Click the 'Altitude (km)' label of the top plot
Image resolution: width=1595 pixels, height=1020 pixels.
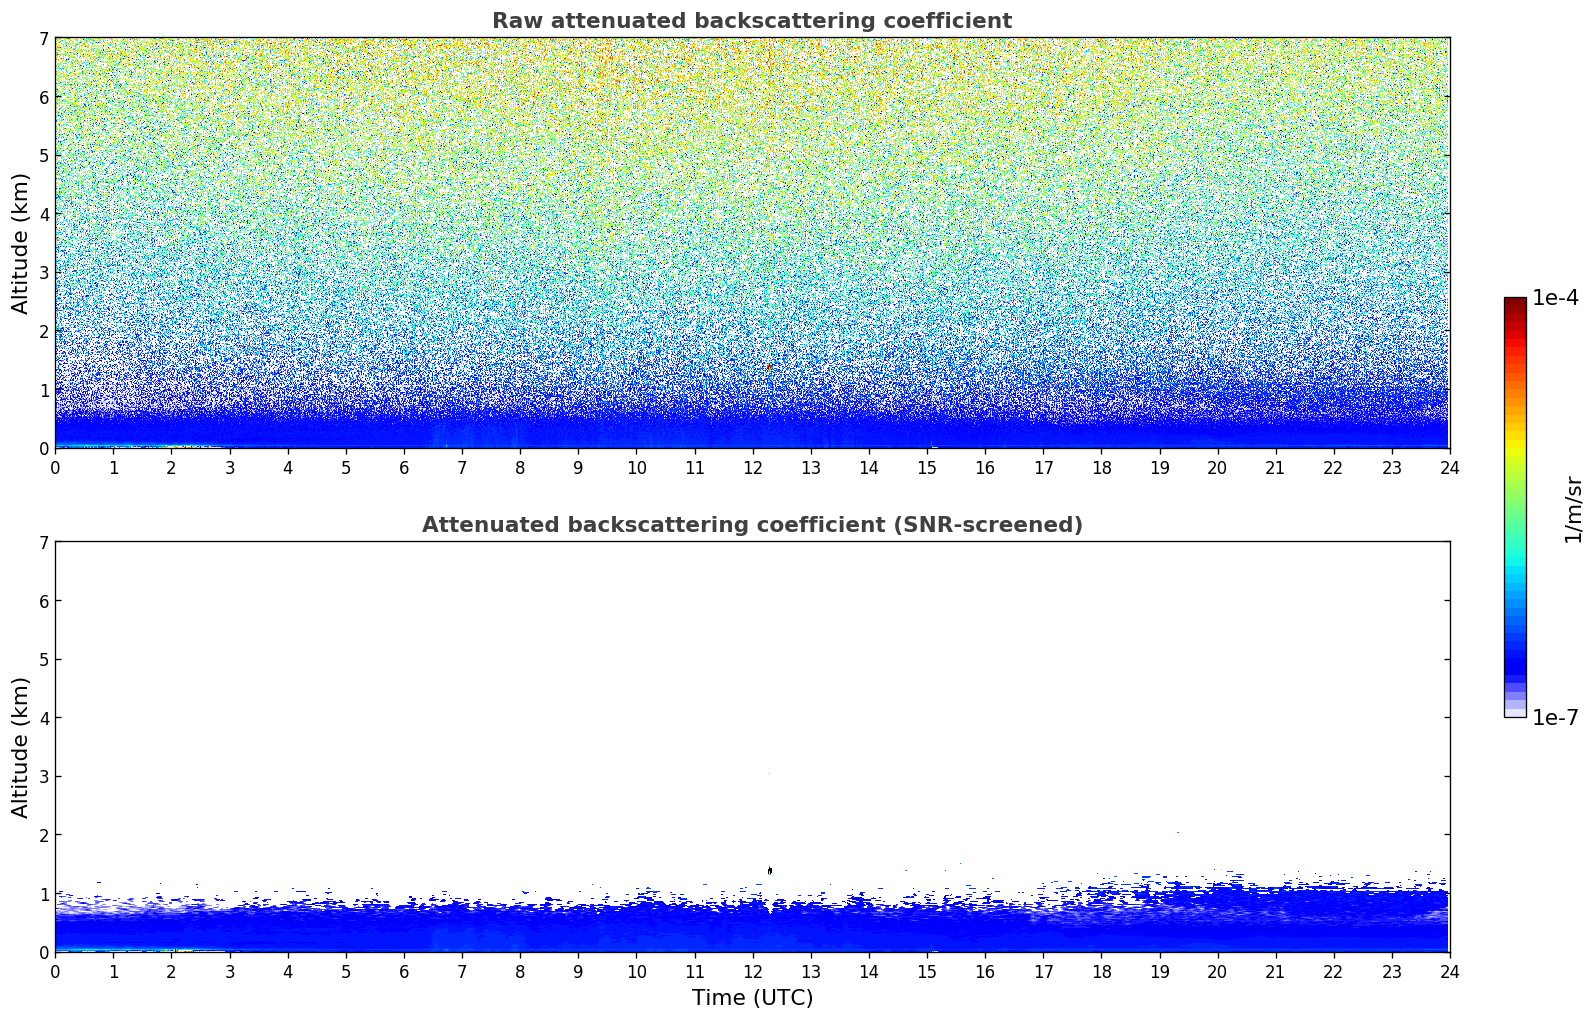pyautogui.click(x=21, y=243)
